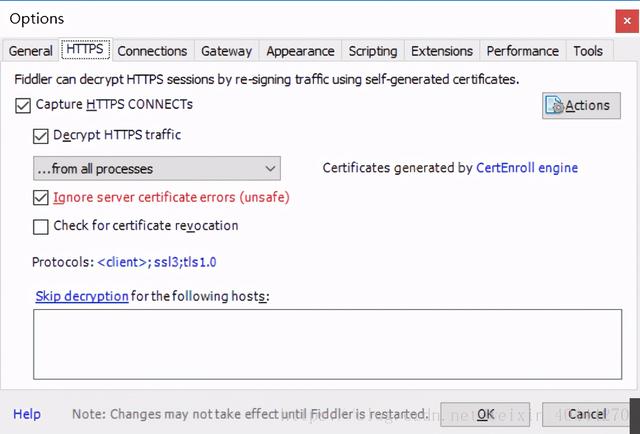Screen dimensions: 640x434
Task: Open the Scripting tab
Action: pos(373,51)
